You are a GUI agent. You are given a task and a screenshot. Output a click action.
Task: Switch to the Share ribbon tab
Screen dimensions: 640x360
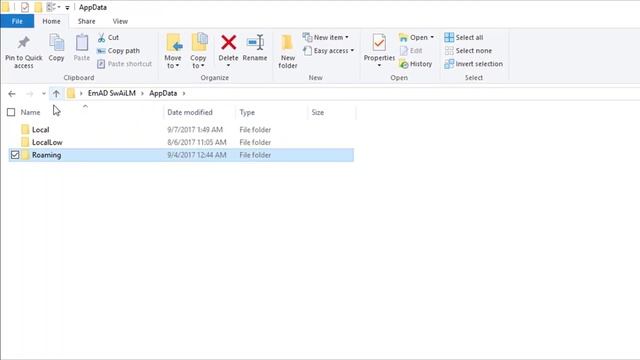[87, 21]
